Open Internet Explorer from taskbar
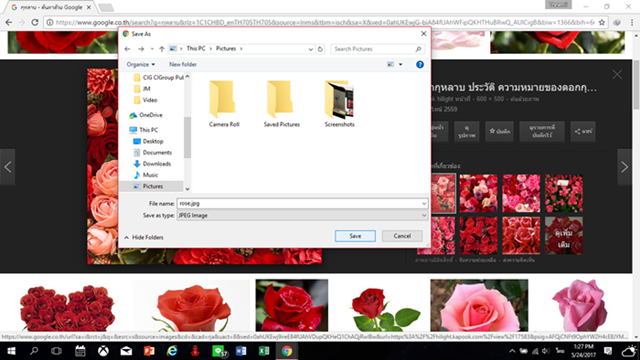This screenshot has height=360, width=640. click(172, 351)
